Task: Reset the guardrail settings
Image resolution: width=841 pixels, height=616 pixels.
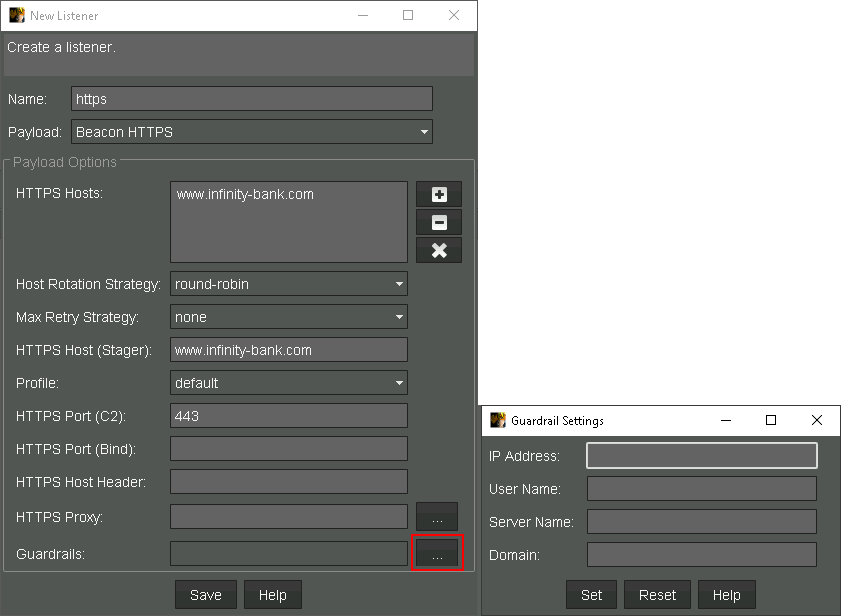Action: pos(657,595)
